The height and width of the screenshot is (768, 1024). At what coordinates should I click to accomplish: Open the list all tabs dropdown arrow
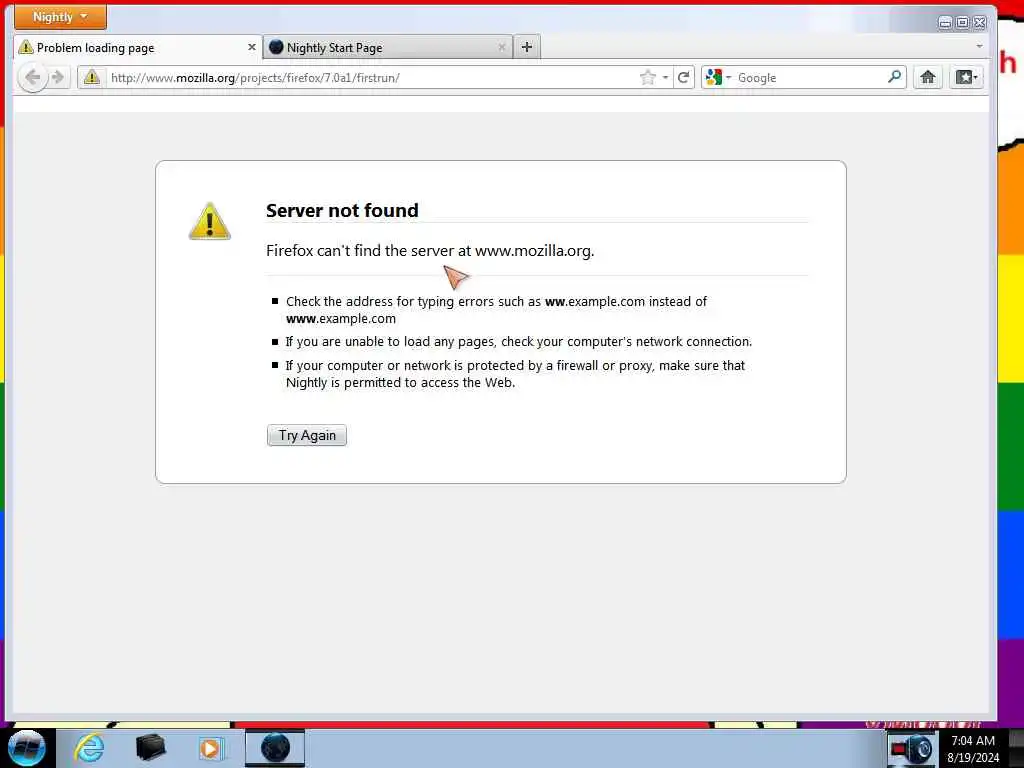(979, 46)
